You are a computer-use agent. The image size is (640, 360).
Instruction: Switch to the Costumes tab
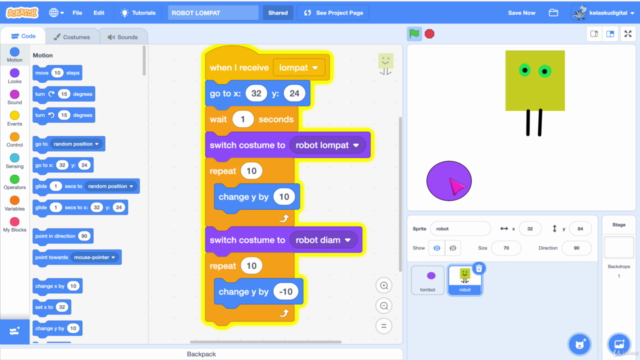(x=72, y=37)
